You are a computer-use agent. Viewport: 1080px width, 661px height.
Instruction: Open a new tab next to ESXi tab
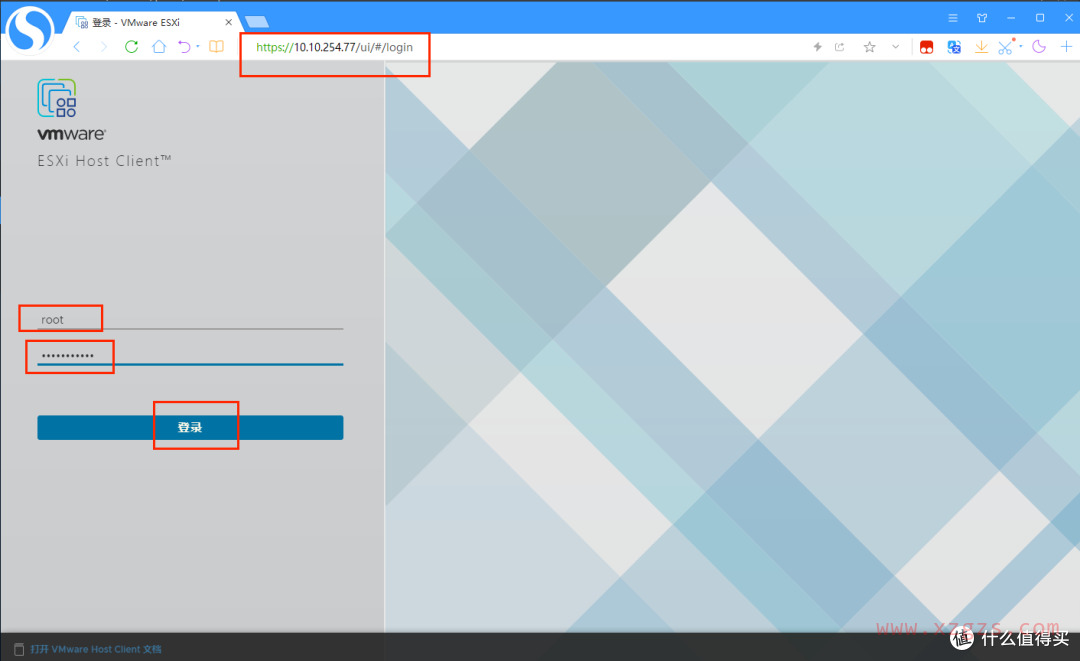257,21
